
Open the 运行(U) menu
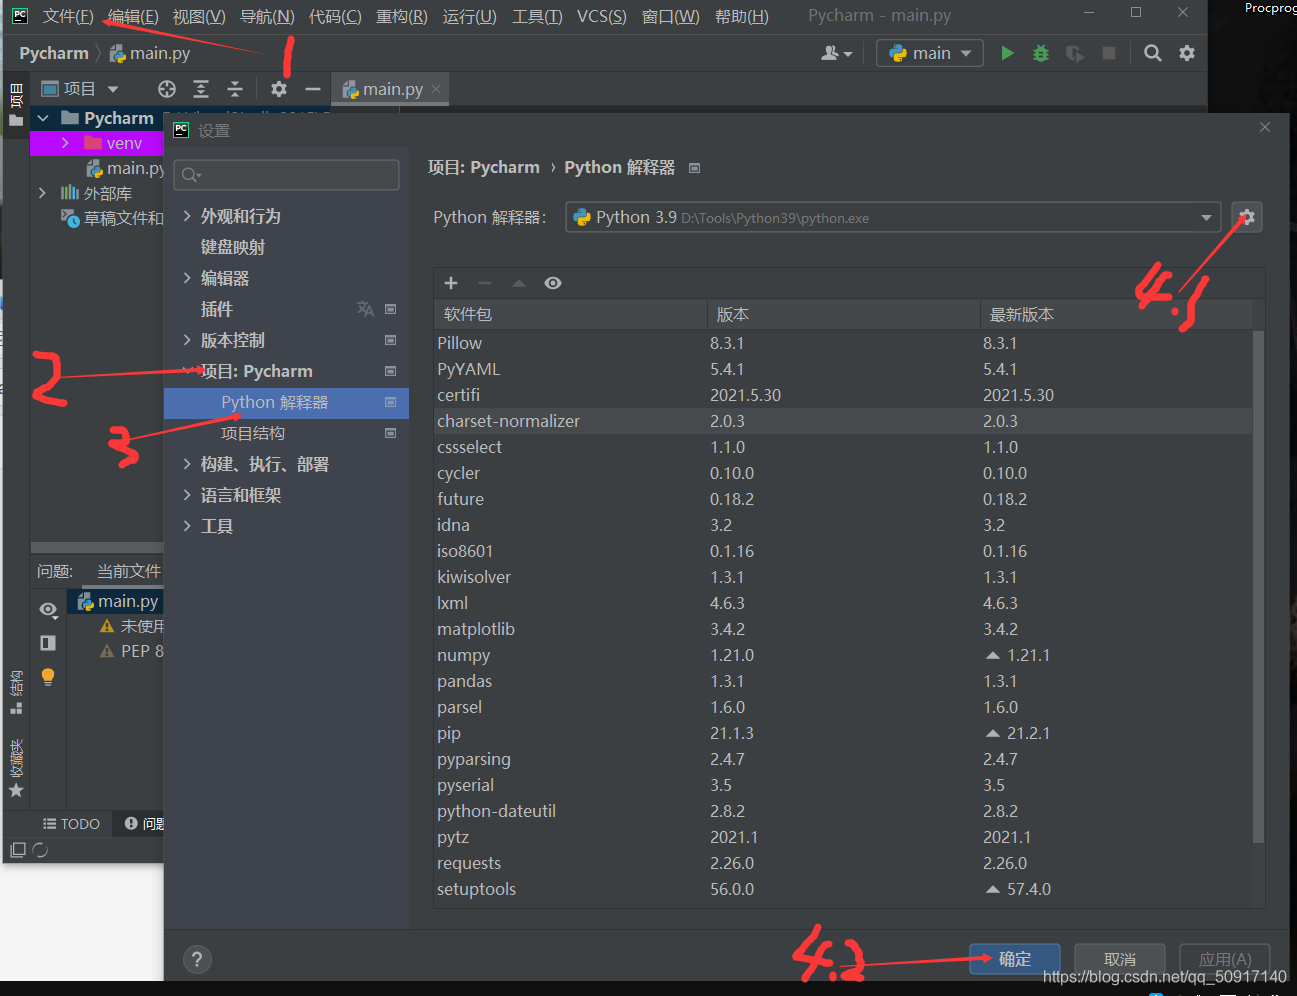470,16
